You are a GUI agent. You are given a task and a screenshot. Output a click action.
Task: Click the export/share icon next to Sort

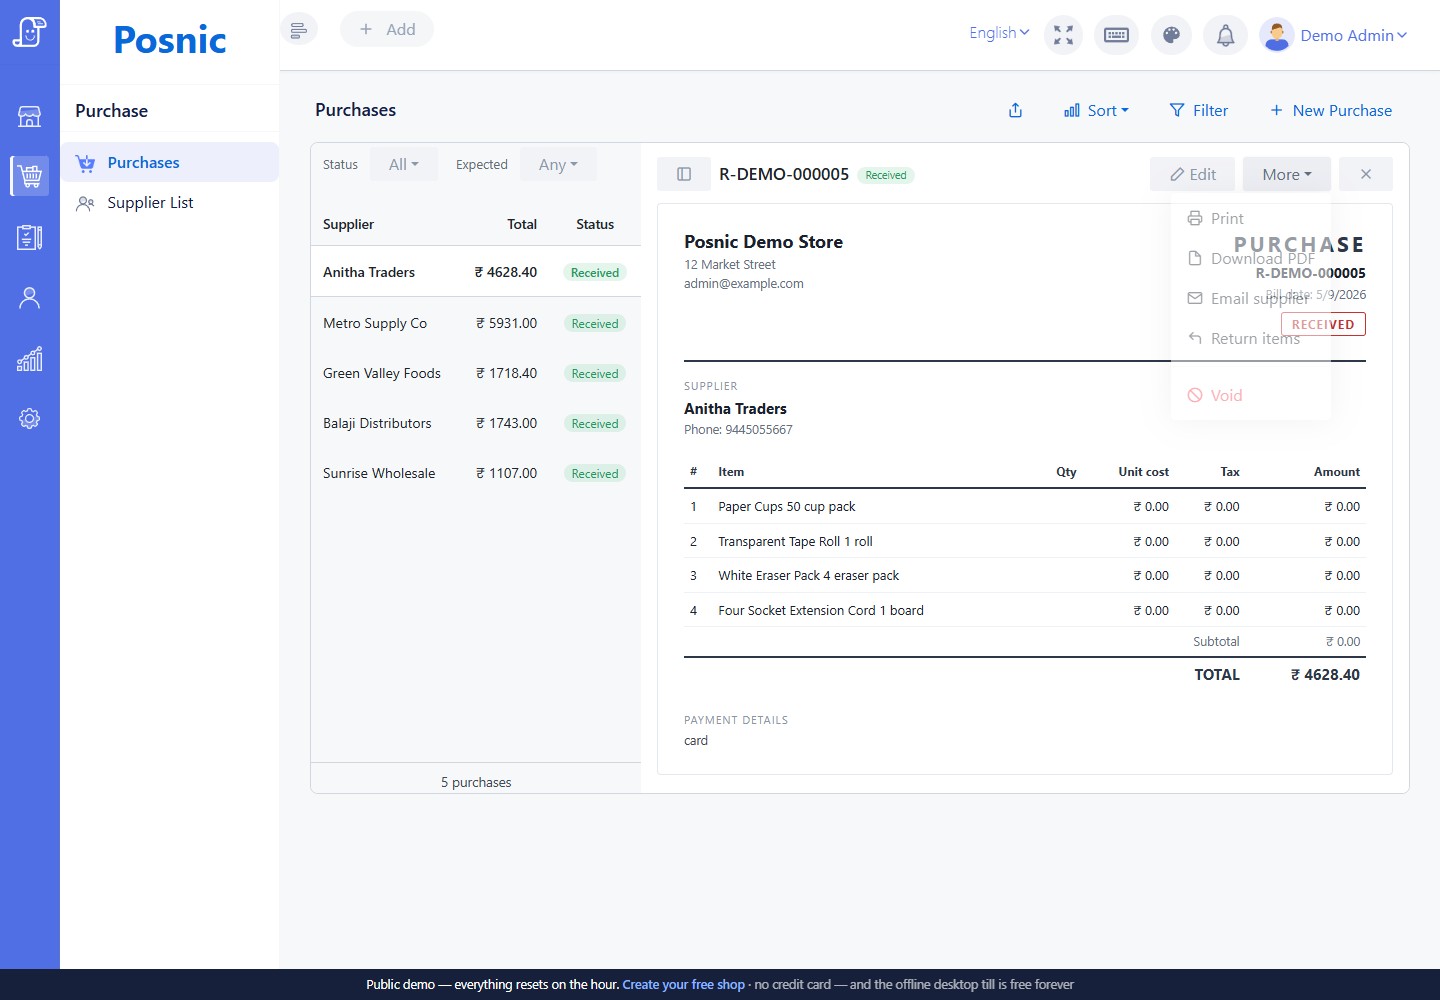pos(1015,110)
